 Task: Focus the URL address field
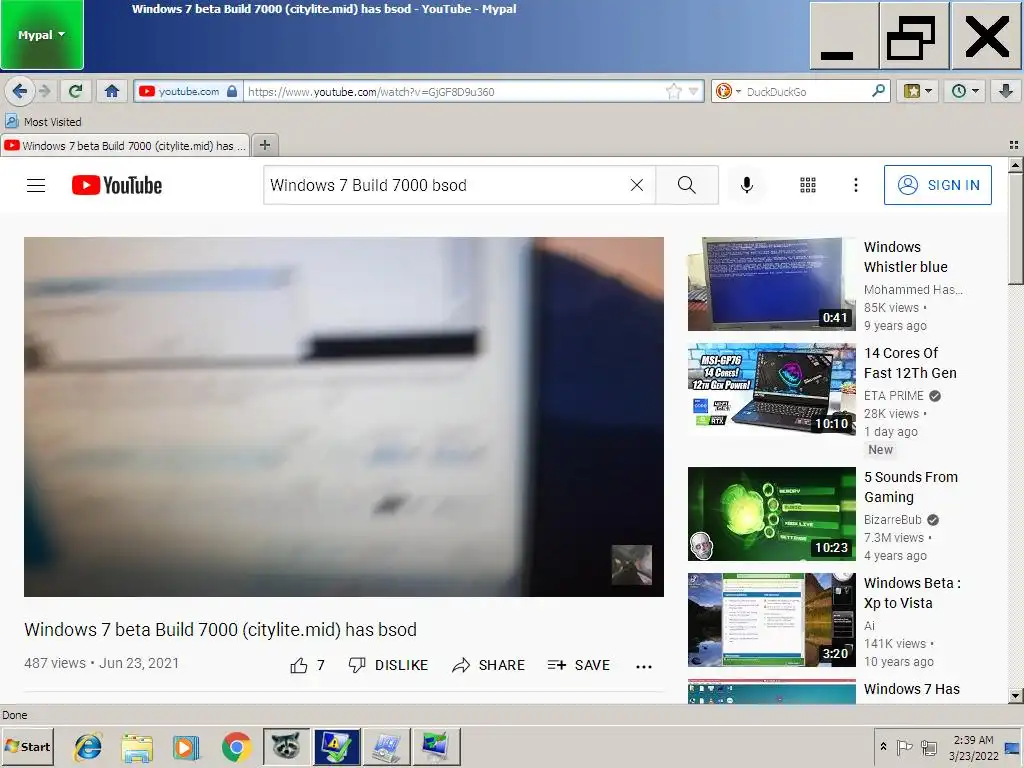click(x=451, y=91)
